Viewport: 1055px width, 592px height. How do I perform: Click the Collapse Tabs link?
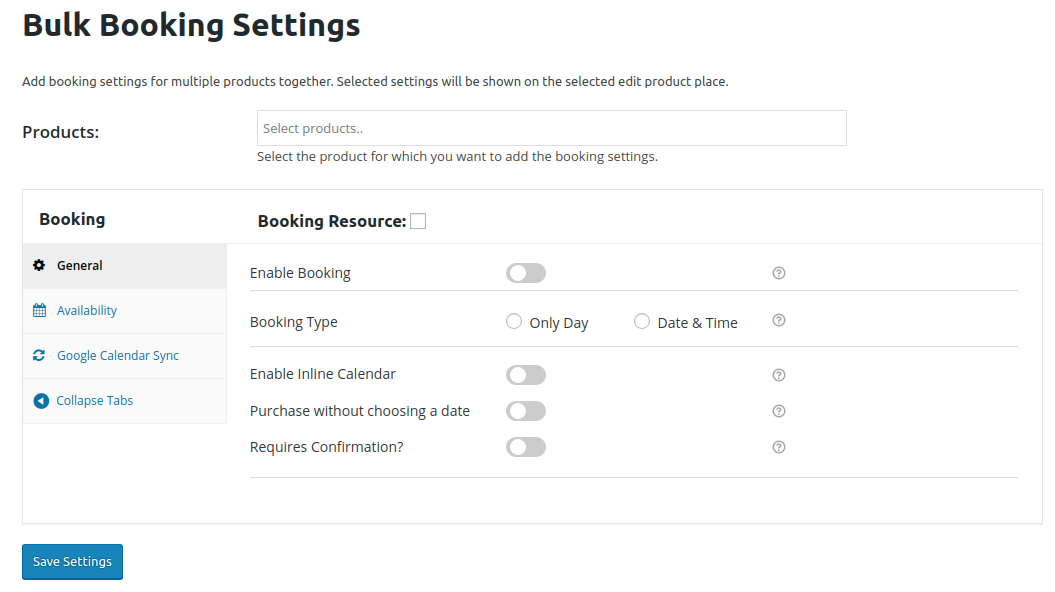(x=94, y=401)
